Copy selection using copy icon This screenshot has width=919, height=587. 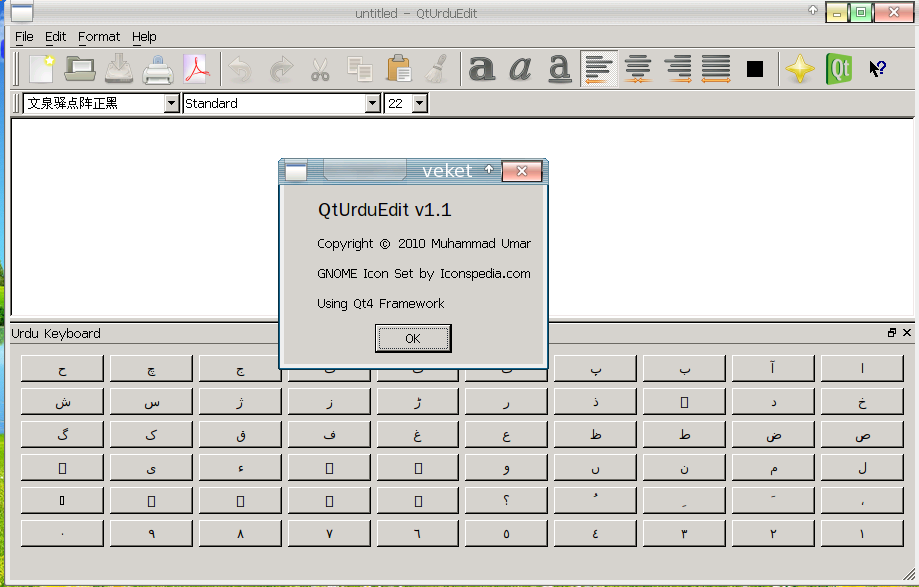coord(359,69)
